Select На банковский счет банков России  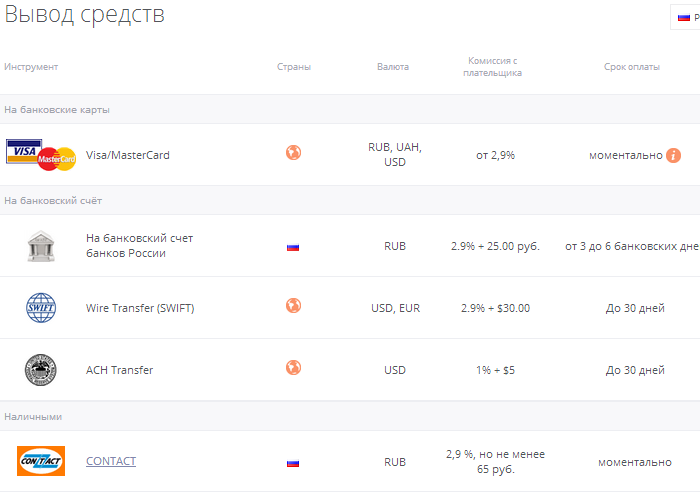(139, 246)
